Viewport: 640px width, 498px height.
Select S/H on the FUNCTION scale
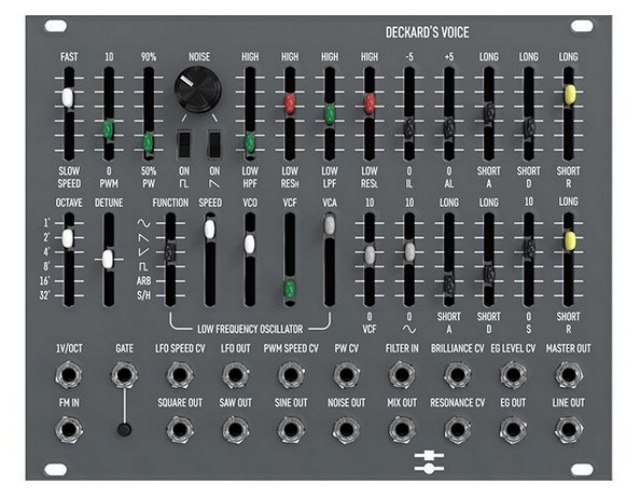click(x=144, y=296)
